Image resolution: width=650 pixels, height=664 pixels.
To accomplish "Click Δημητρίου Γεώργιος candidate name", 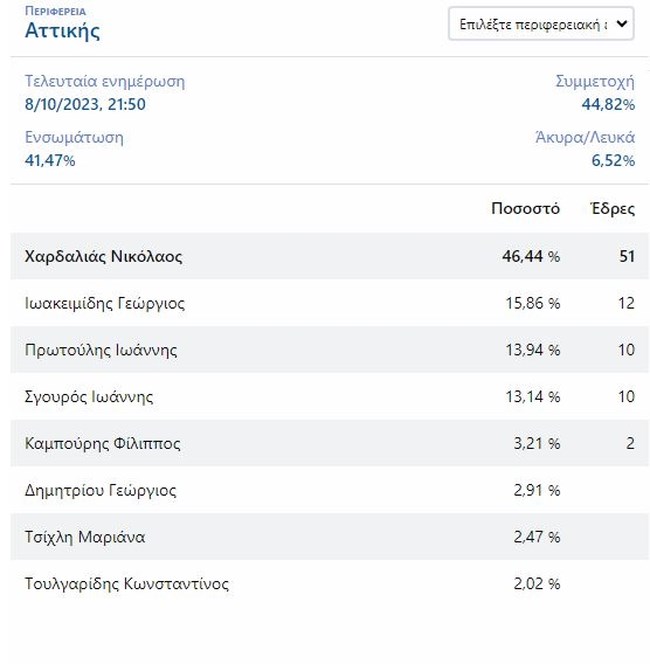I will pyautogui.click(x=101, y=490).
